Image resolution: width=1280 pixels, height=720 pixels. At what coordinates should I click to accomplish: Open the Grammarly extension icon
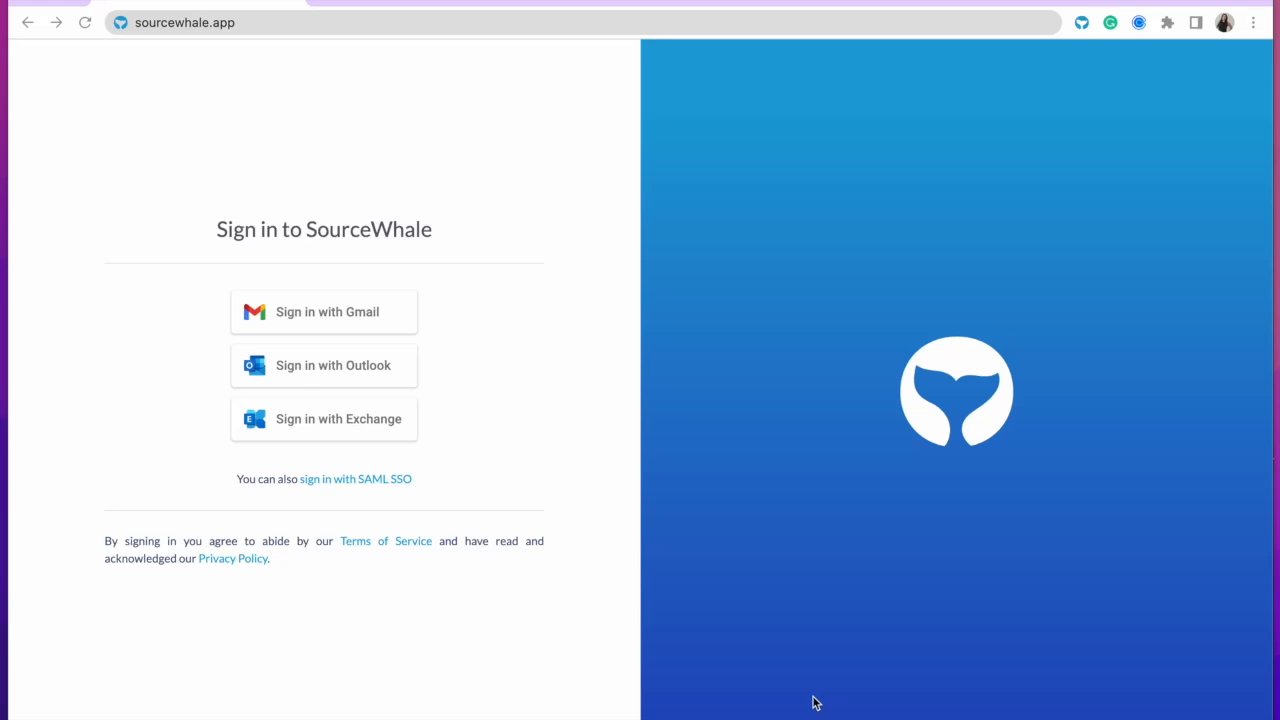1110,22
